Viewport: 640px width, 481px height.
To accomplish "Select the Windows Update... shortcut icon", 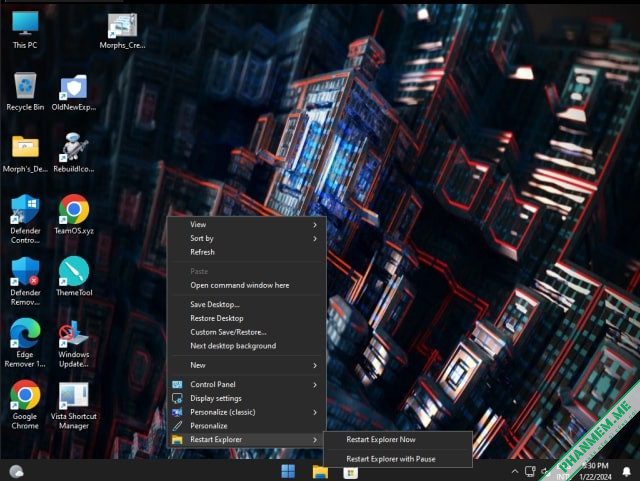I will click(x=74, y=344).
